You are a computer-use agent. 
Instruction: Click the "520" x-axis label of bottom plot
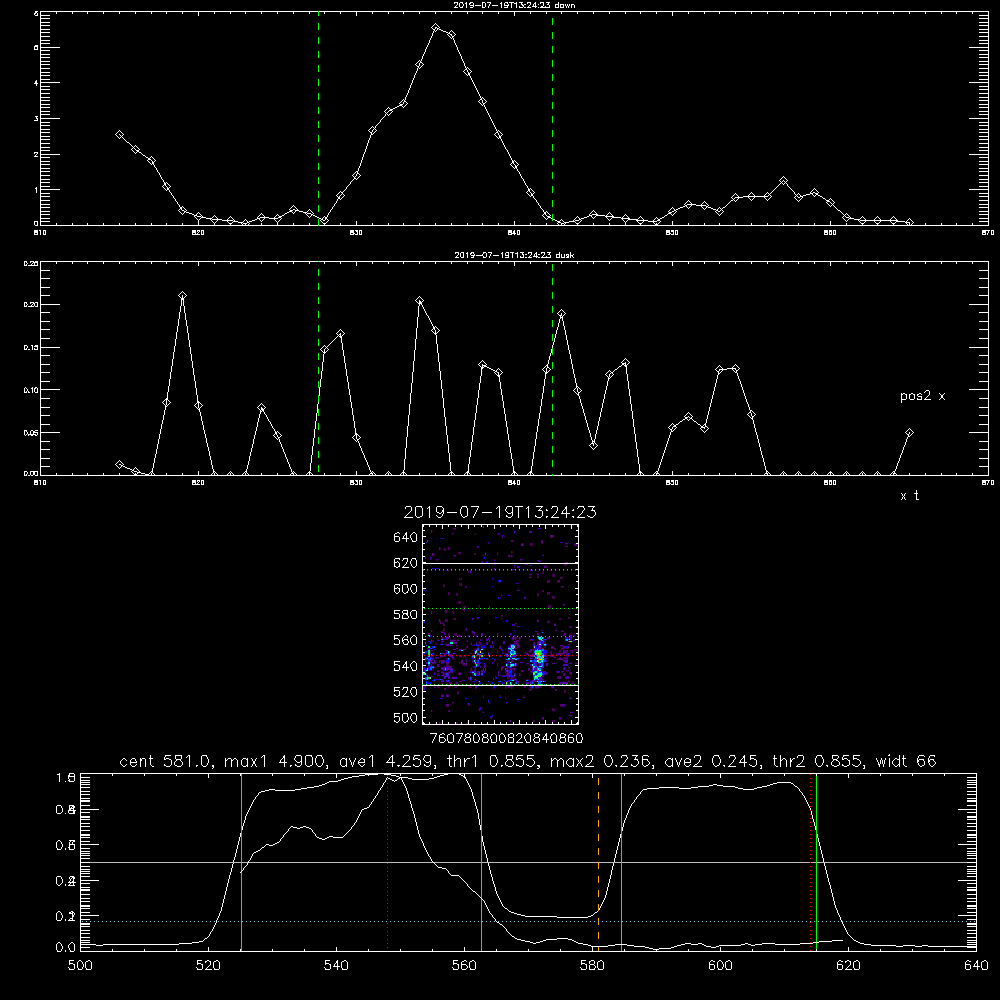(x=208, y=966)
